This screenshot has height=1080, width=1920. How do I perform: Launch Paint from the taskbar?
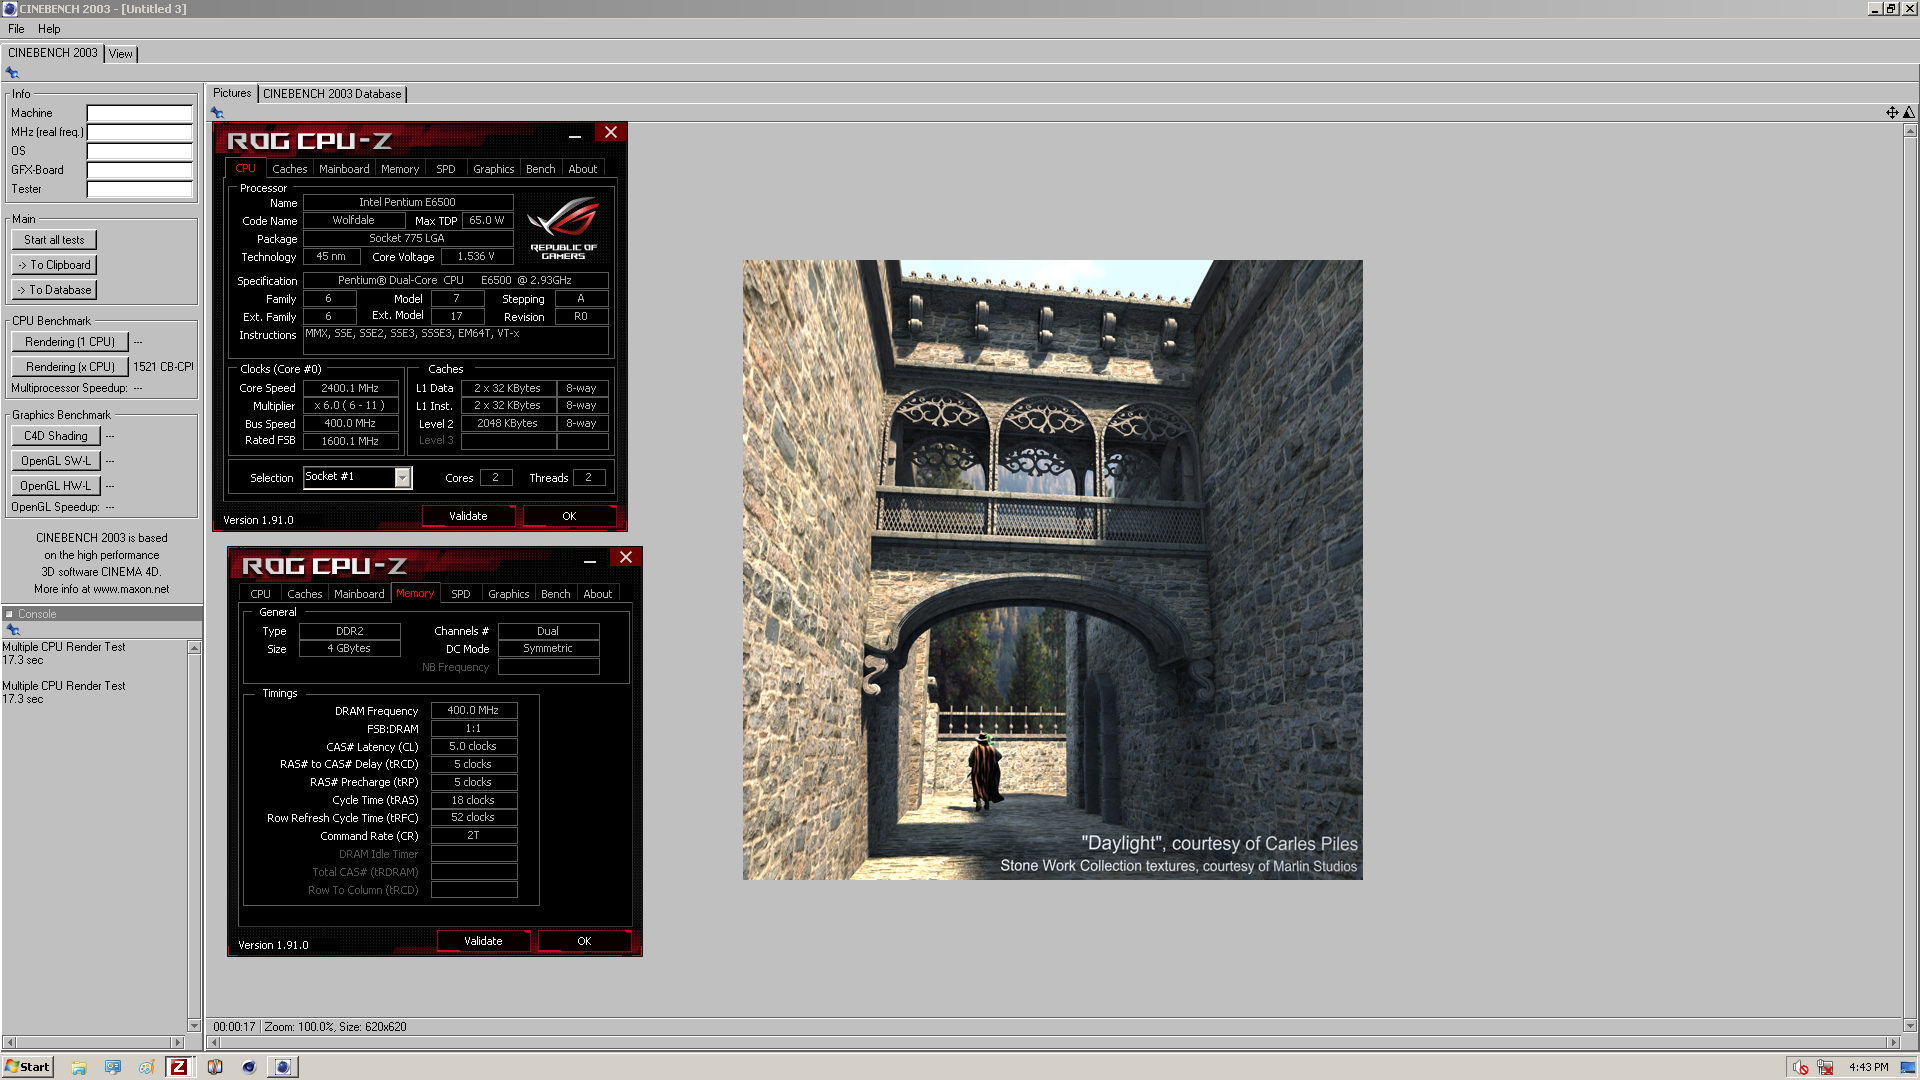tap(146, 1067)
